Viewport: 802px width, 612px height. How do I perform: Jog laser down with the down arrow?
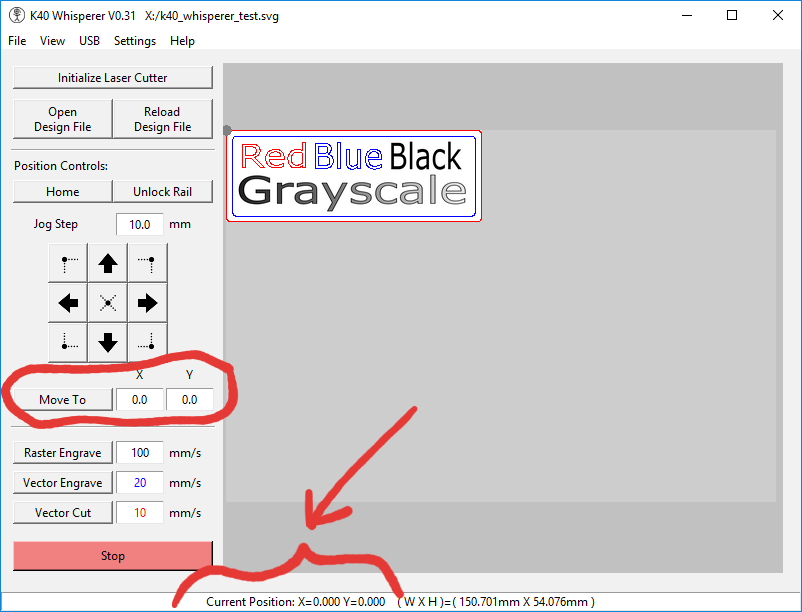[x=107, y=343]
